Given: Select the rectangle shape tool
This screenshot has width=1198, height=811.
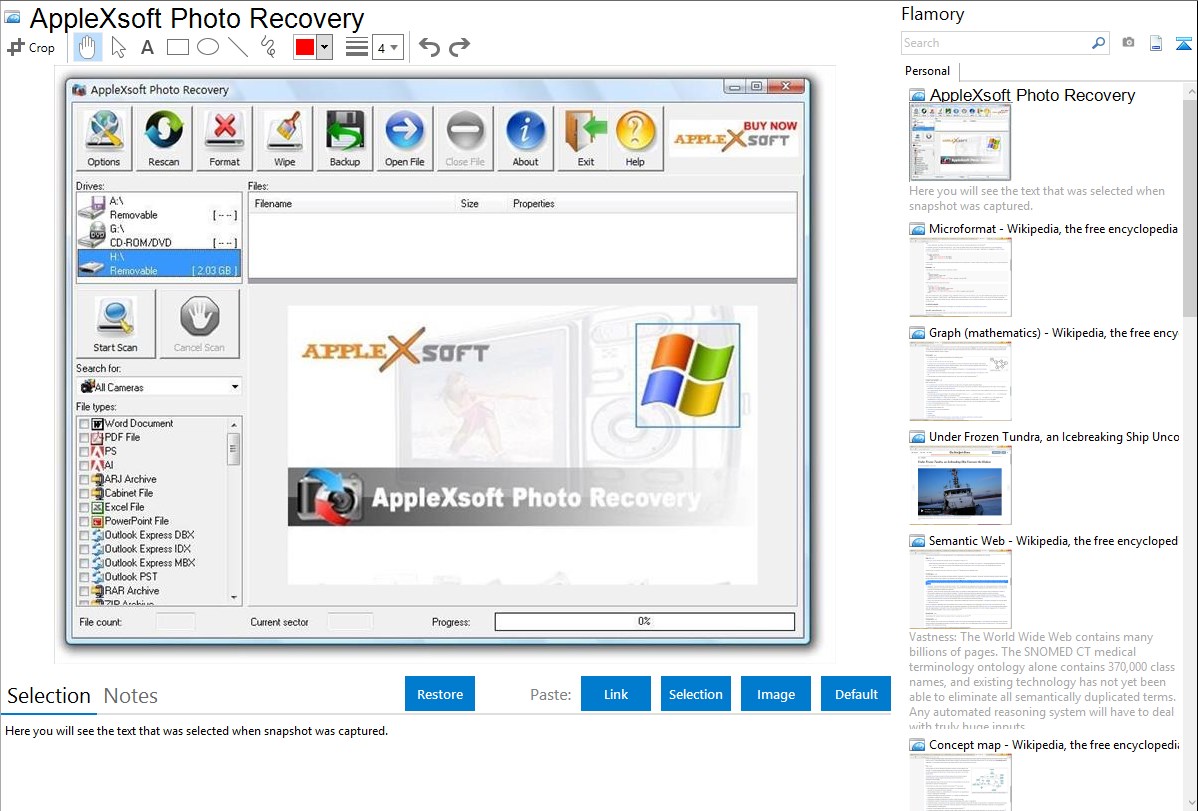Looking at the screenshot, I should [177, 47].
